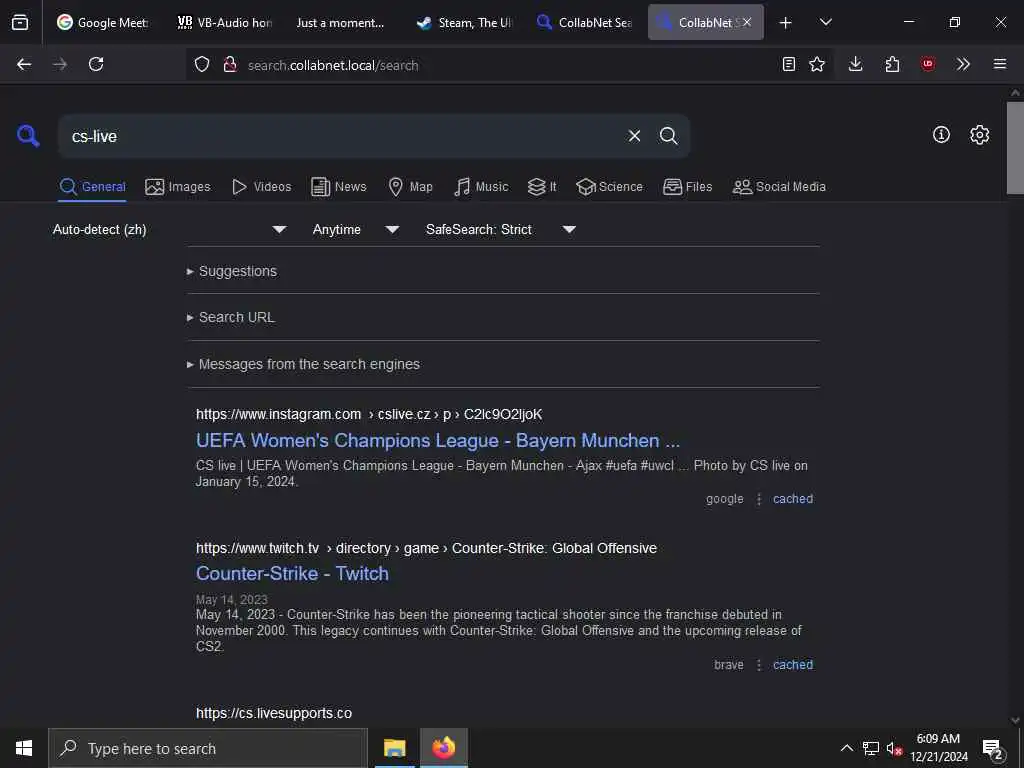The height and width of the screenshot is (768, 1024).
Task: Click the Firefox View icon in tab bar
Action: pos(20,22)
